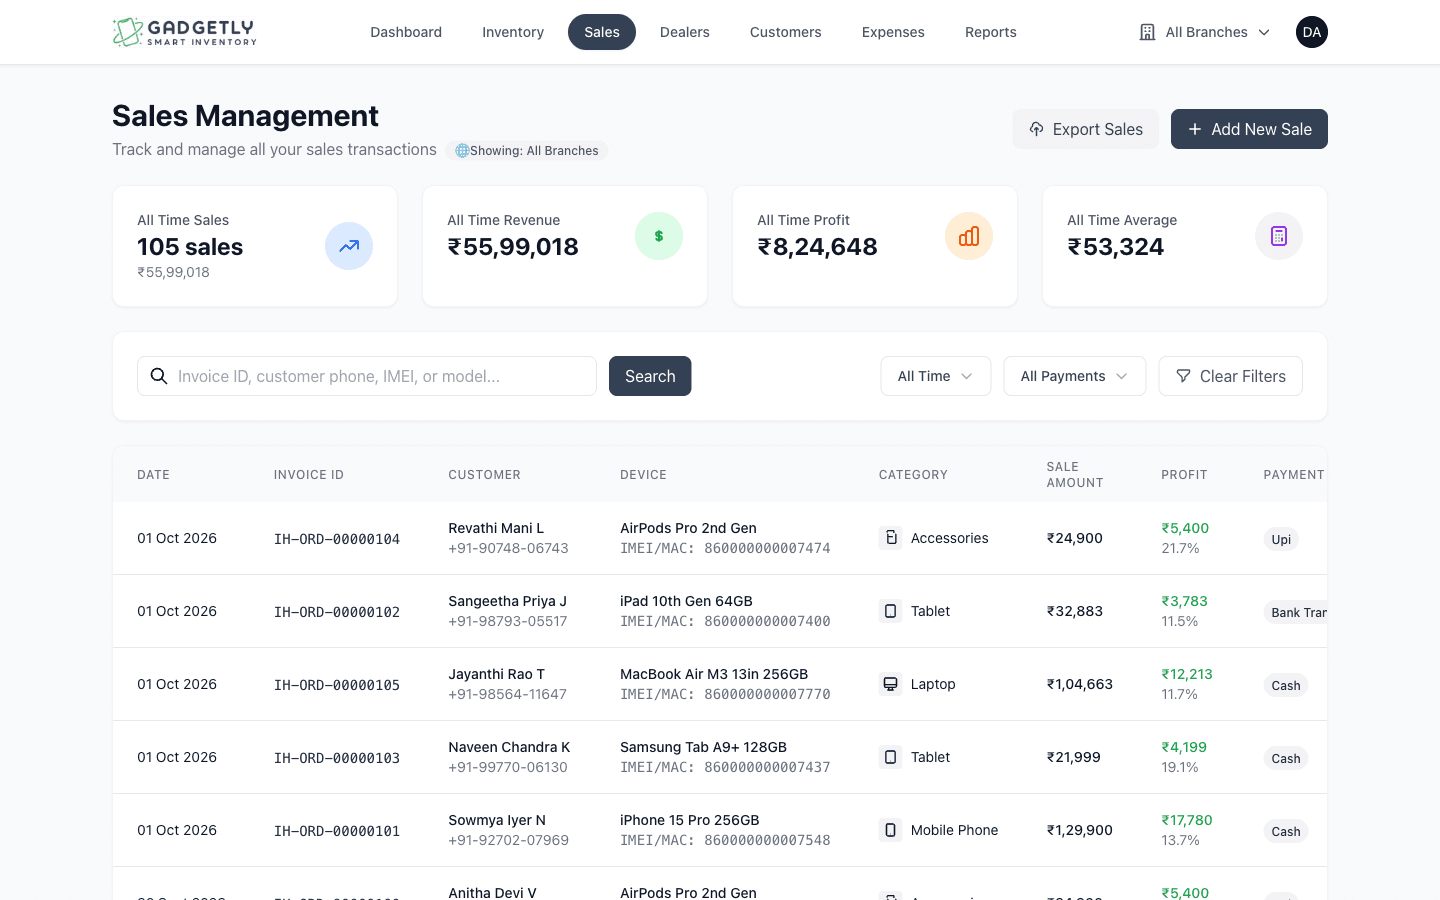Select customer name Sowmya Iyer N
Screen dimensions: 1440x900
pos(497,820)
